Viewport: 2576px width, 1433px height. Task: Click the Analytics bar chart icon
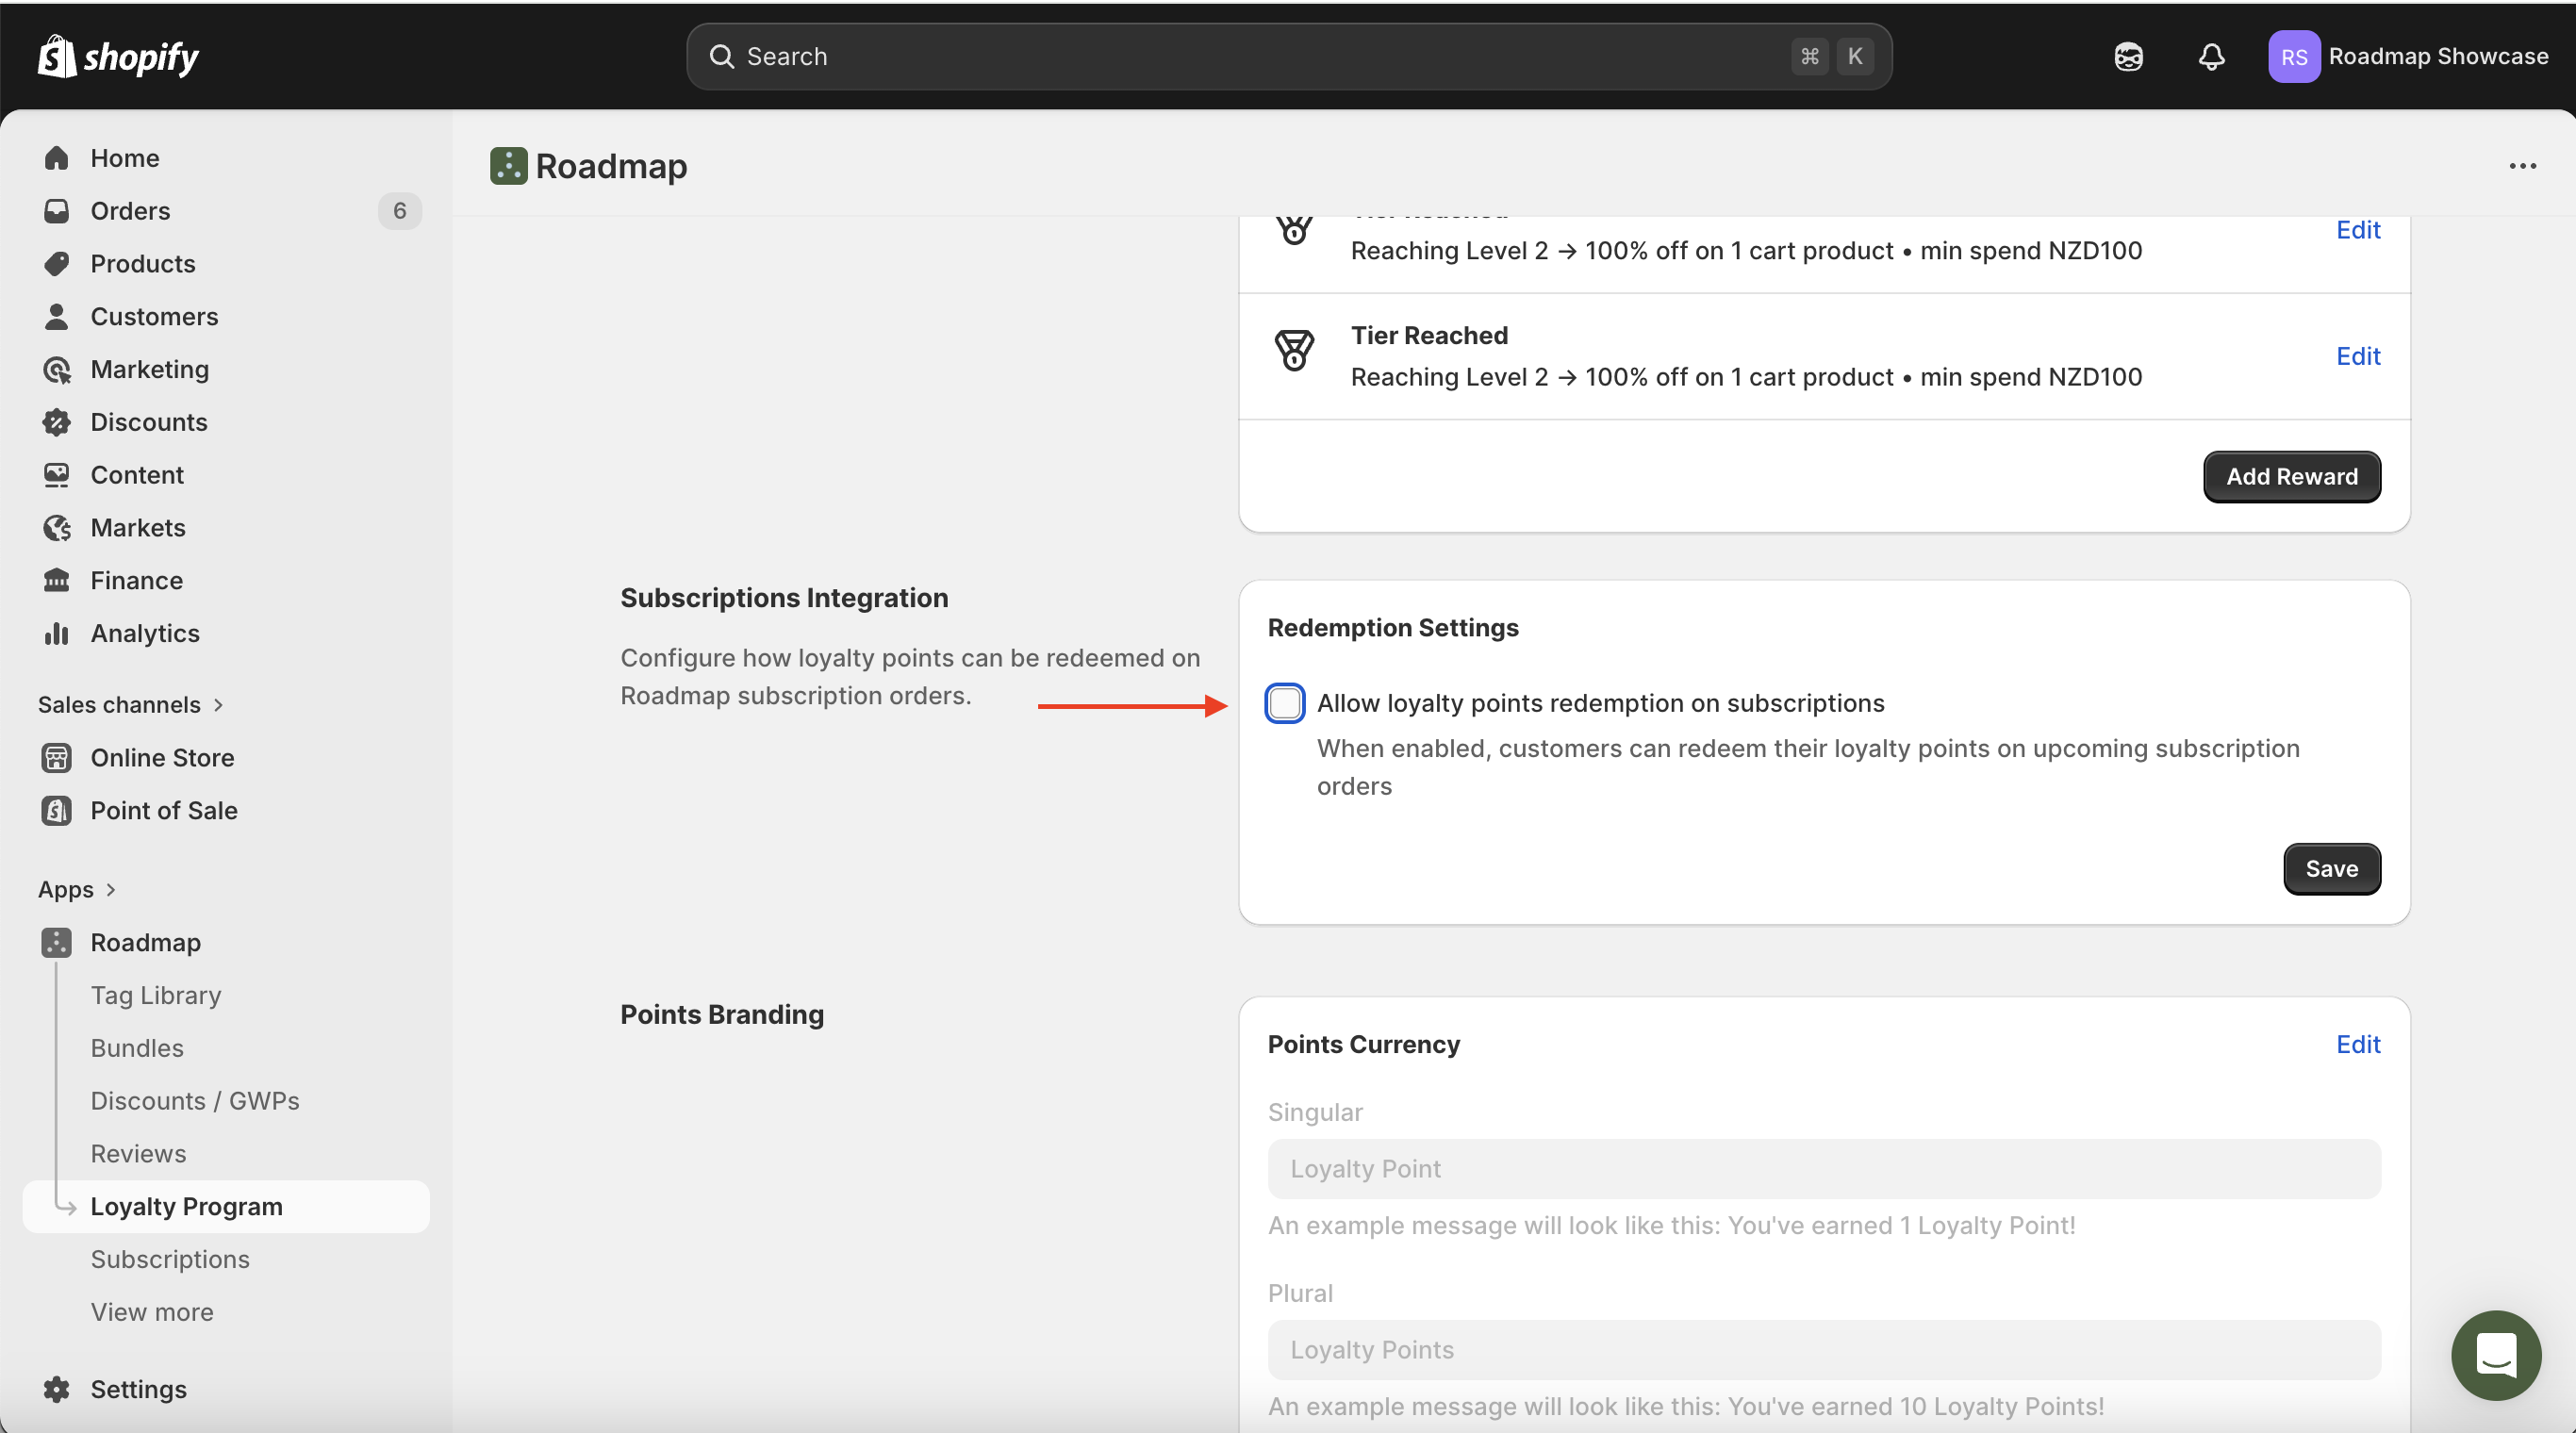pos(57,633)
